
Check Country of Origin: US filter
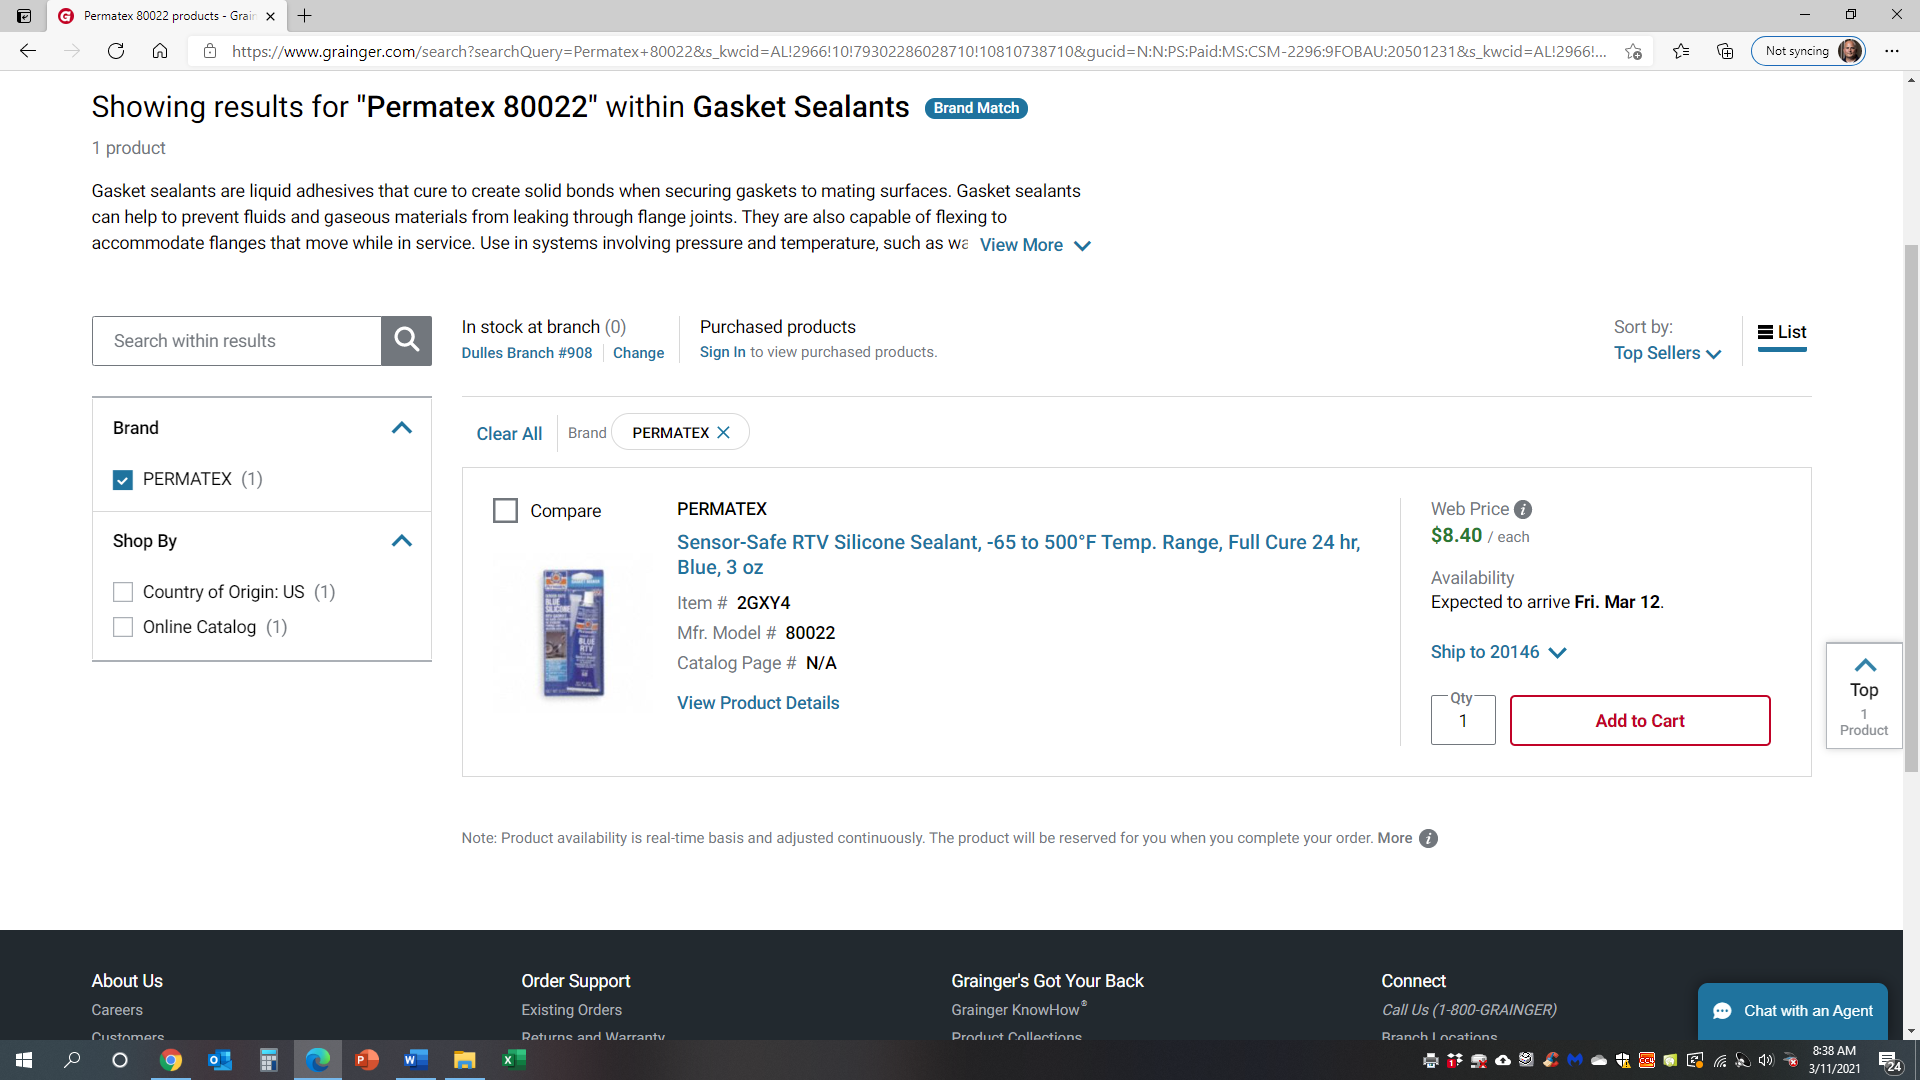[x=123, y=592]
